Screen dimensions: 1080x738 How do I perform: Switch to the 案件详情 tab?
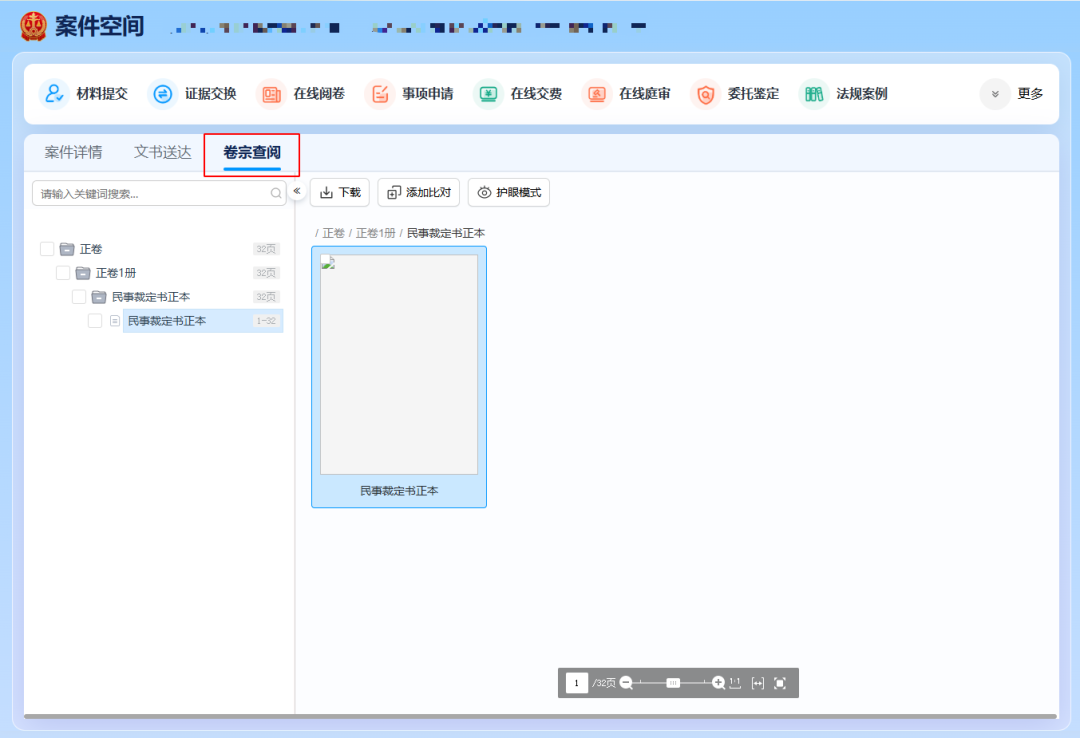tap(73, 152)
